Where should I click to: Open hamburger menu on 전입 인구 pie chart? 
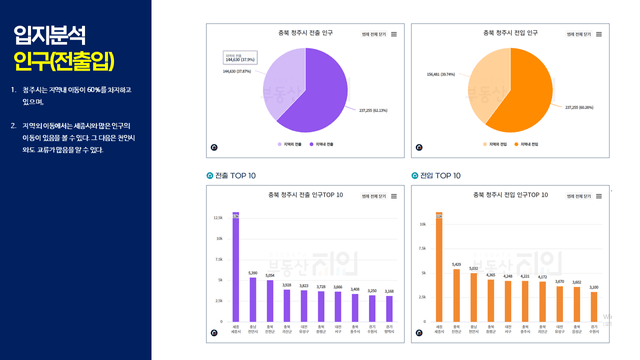click(x=599, y=34)
